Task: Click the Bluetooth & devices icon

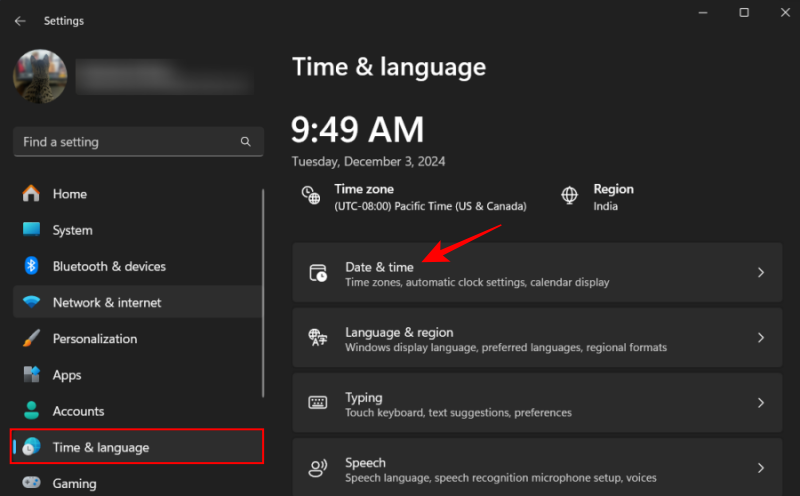Action: [31, 266]
